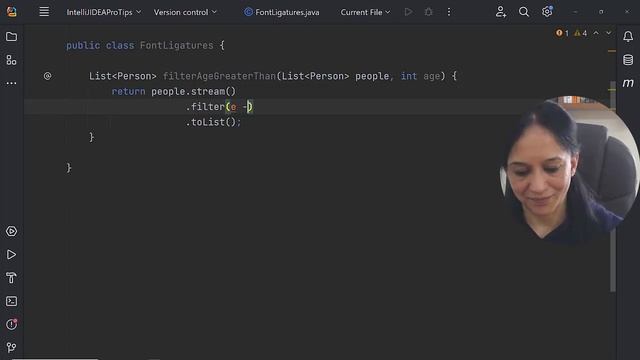This screenshot has height=360, width=640.
Task: Go to previous highlighted problem arrow
Action: click(596, 33)
